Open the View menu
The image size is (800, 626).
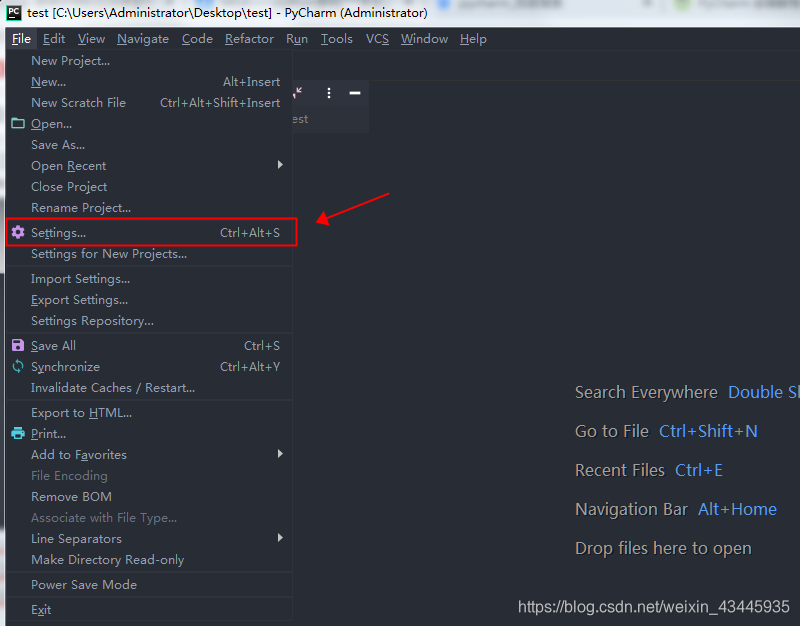(x=91, y=39)
